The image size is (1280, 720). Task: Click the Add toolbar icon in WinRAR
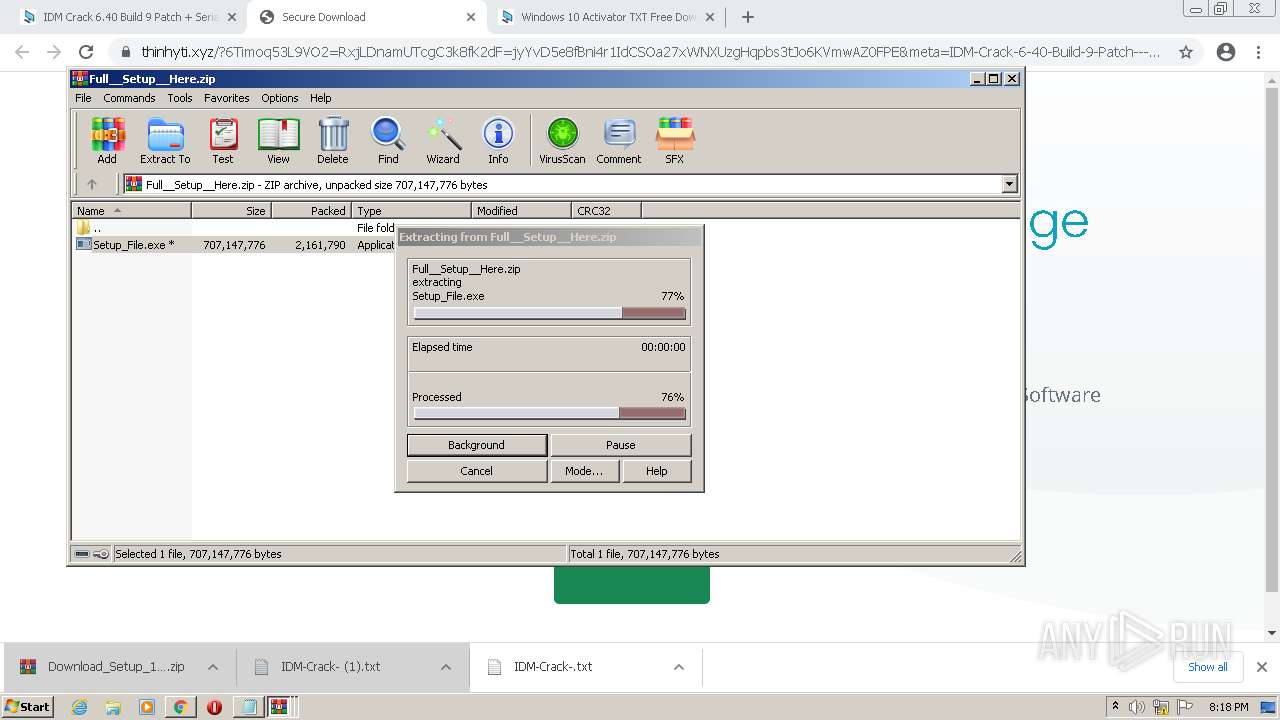point(107,140)
